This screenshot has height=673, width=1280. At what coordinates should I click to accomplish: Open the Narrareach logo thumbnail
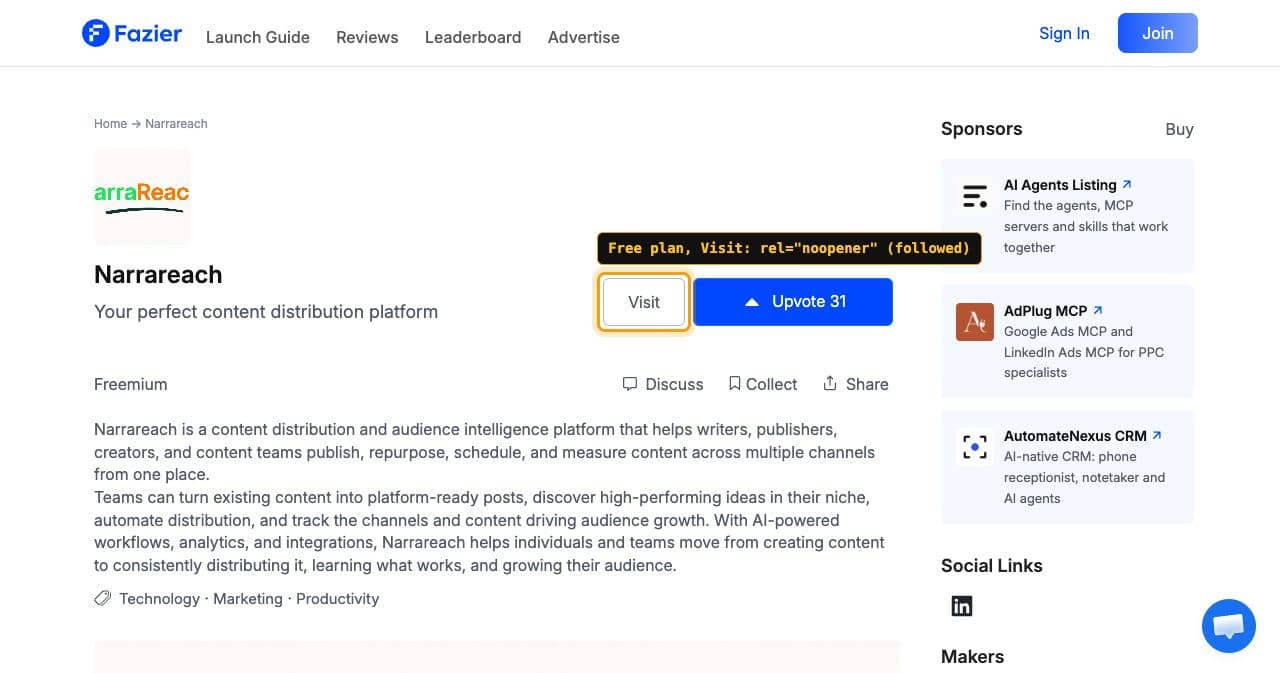(x=142, y=197)
